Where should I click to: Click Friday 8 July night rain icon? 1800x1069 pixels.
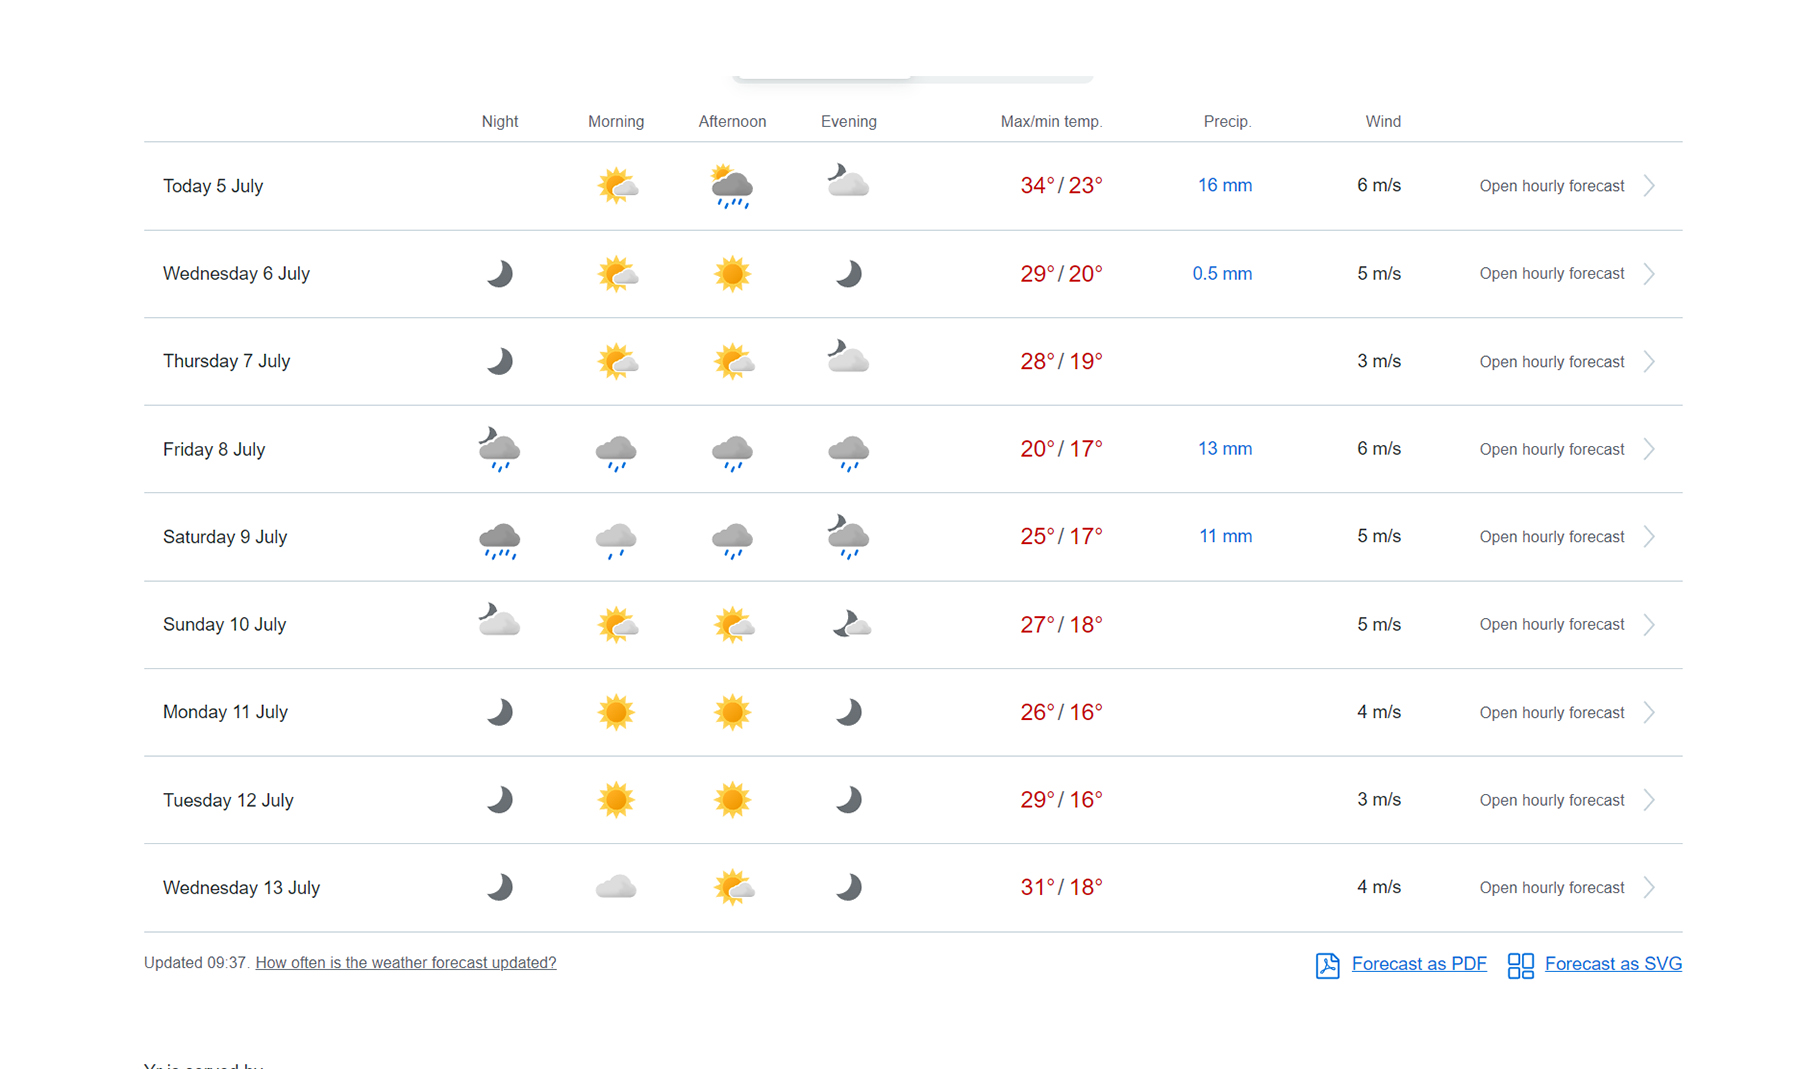[499, 449]
